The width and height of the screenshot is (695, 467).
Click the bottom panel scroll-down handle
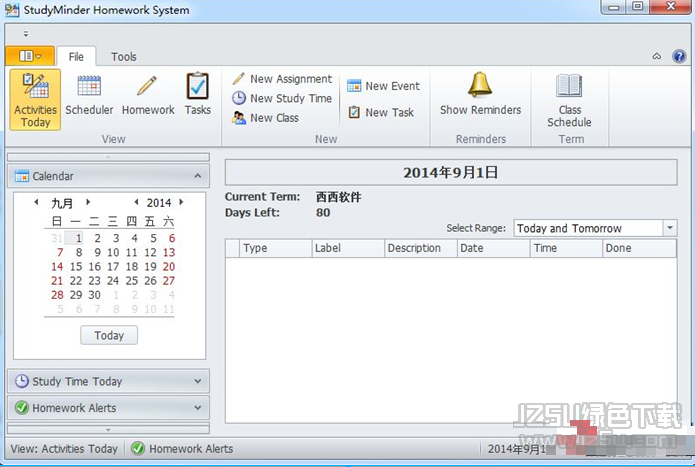pyautogui.click(x=108, y=429)
